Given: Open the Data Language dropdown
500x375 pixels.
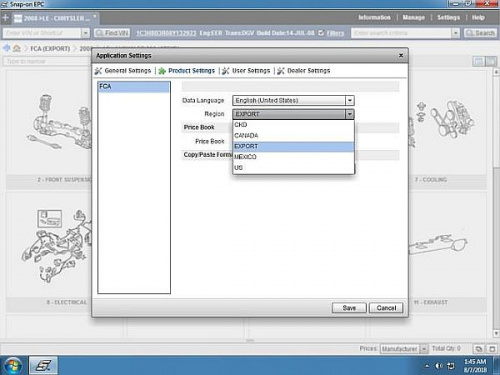Looking at the screenshot, I should coord(293,100).
